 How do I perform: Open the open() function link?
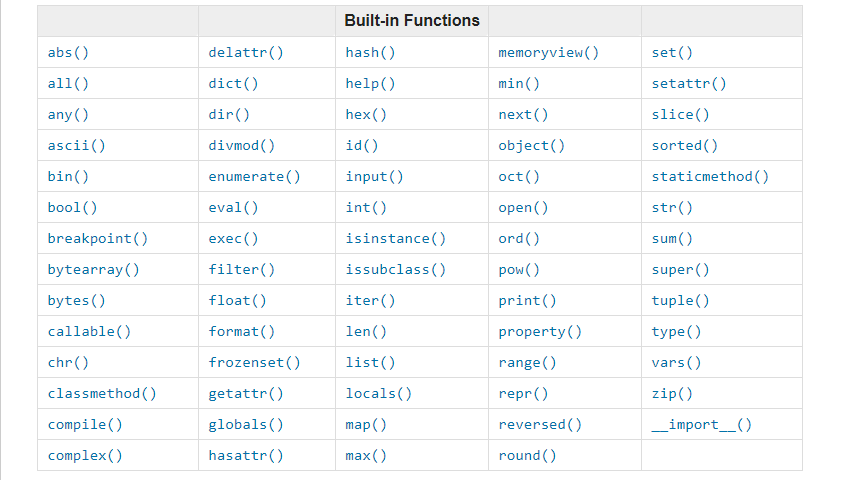point(523,208)
